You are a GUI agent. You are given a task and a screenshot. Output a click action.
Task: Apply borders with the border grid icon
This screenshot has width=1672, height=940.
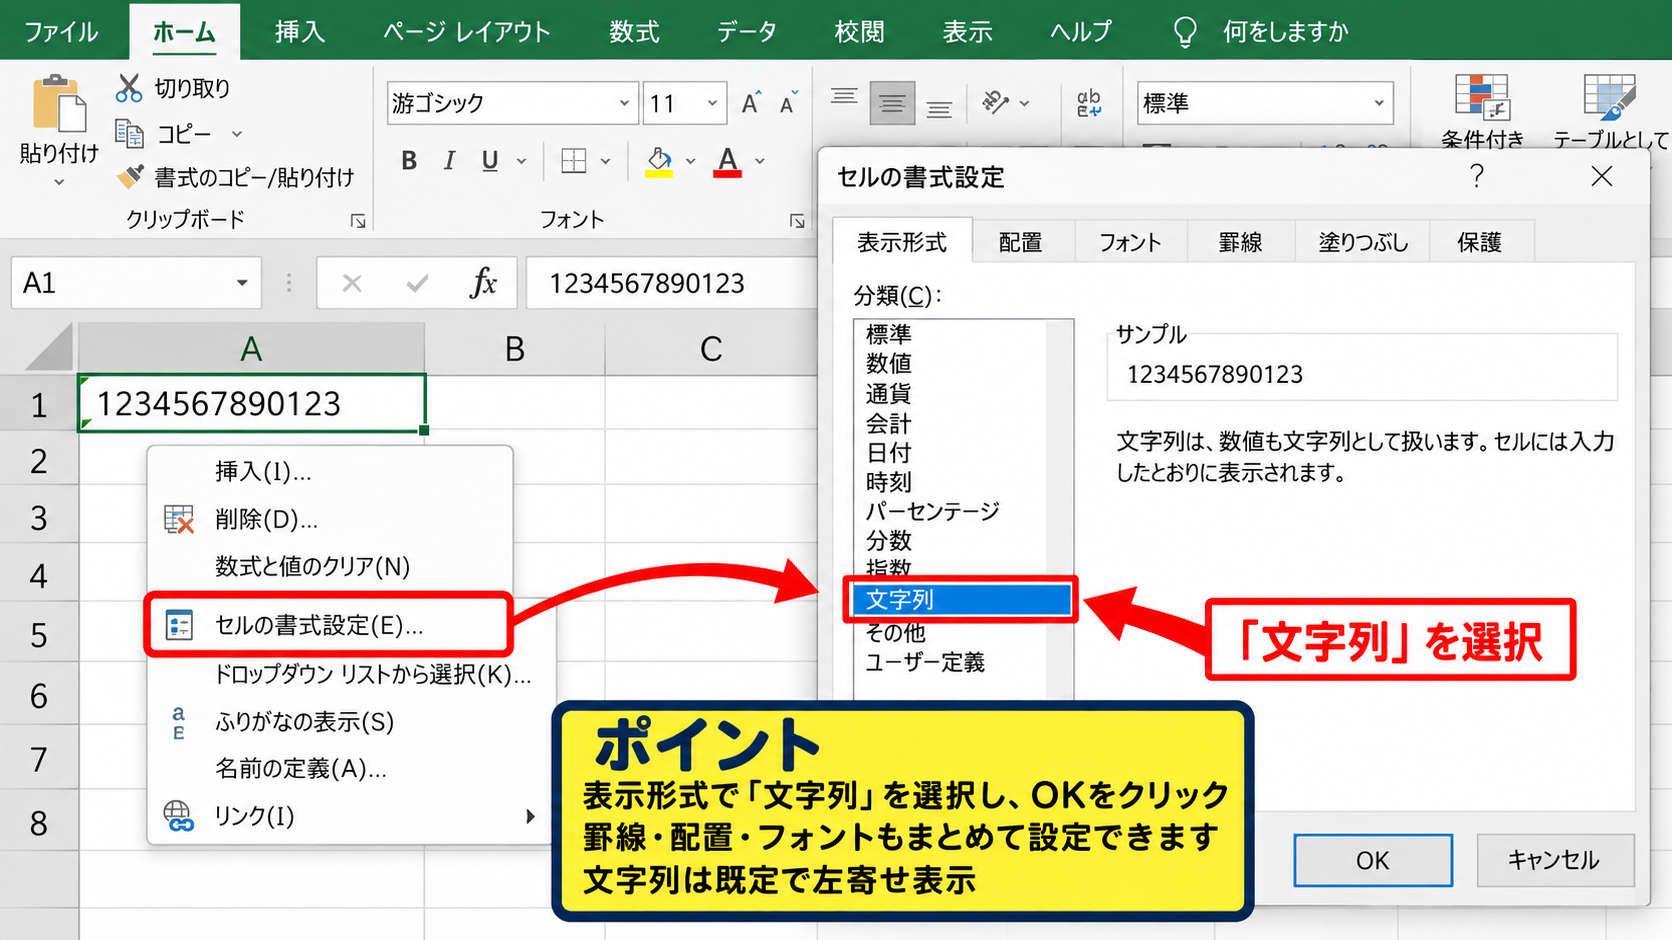[x=574, y=161]
